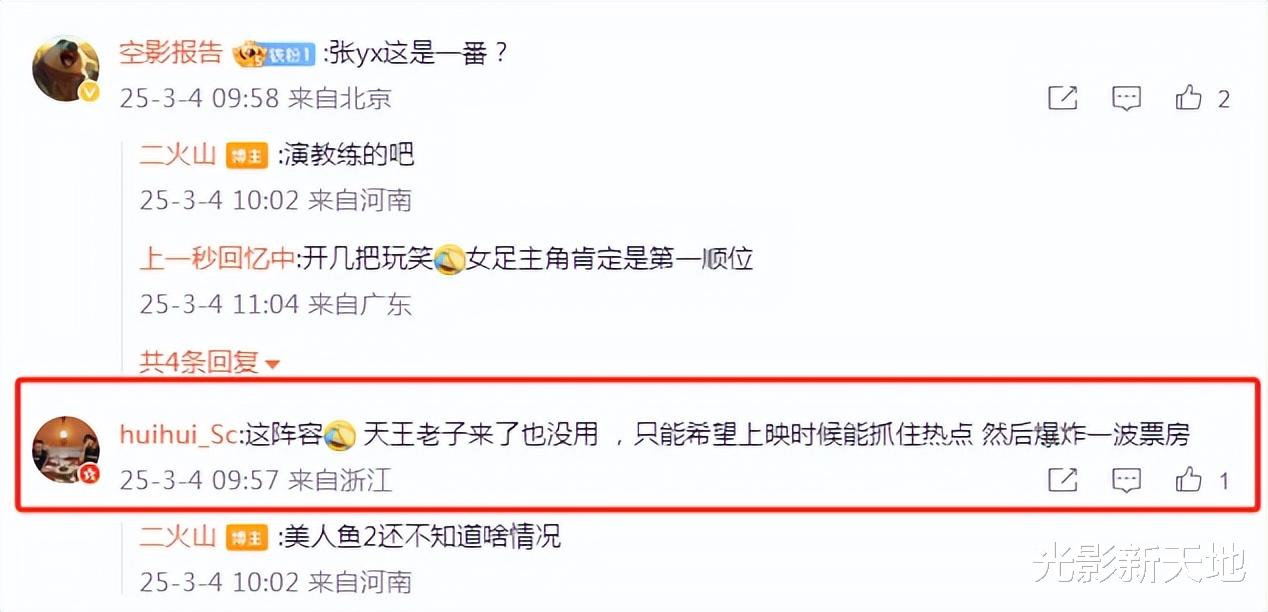
Task: Open the 空影报告 username profile
Action: pos(171,52)
